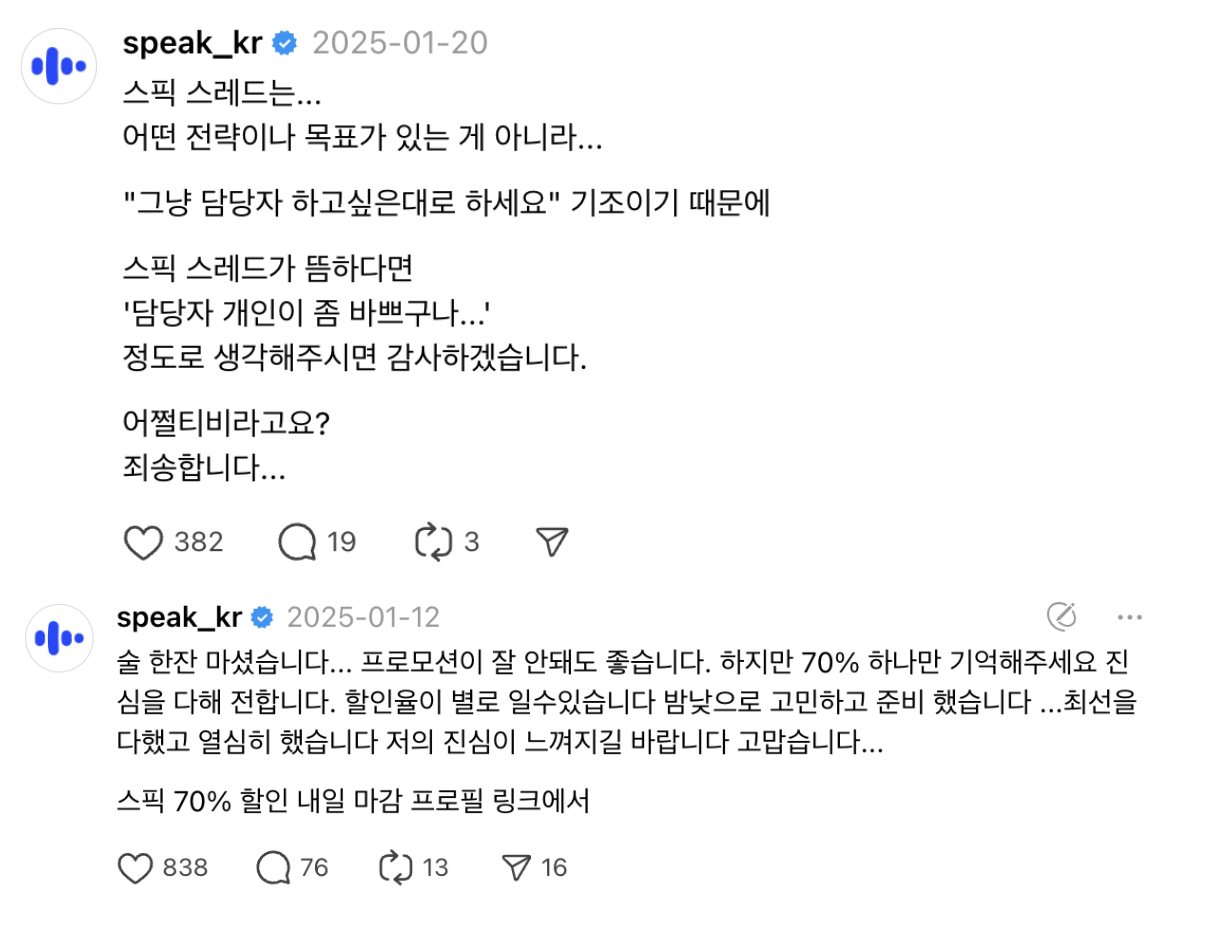Like the 2025-01-20 post

pyautogui.click(x=143, y=541)
